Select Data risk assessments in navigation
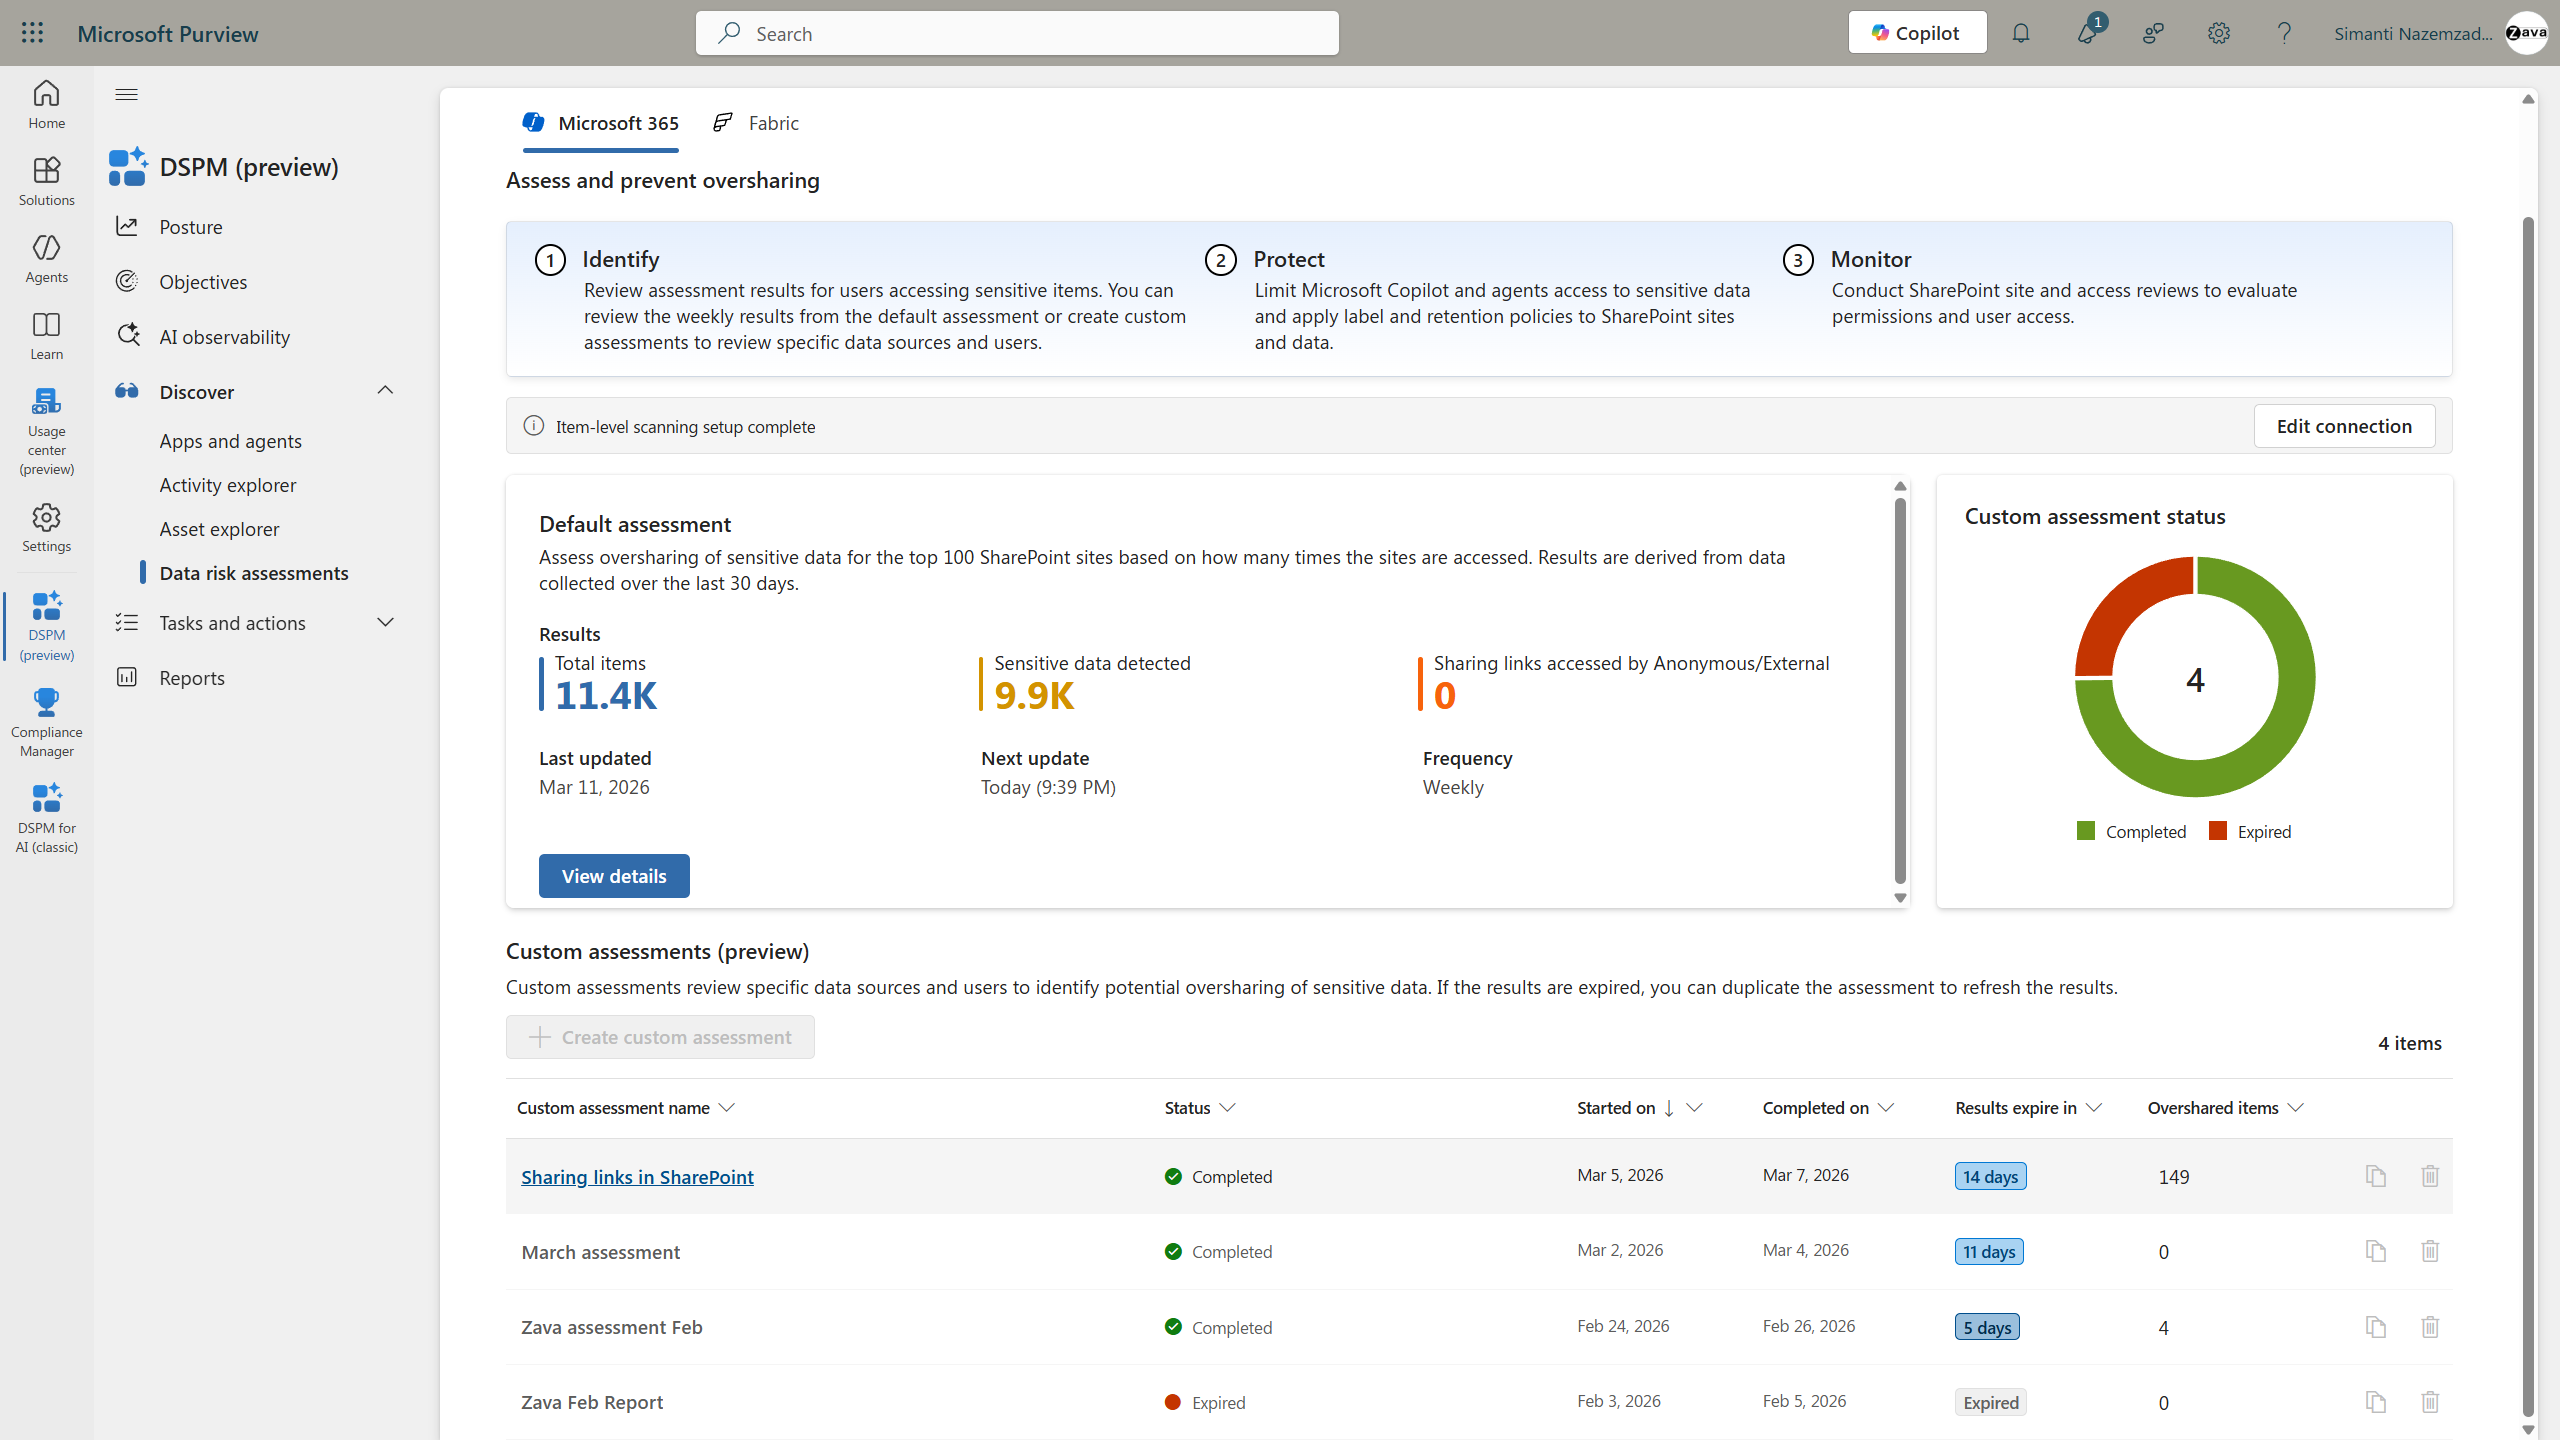The height and width of the screenshot is (1440, 2560). pyautogui.click(x=254, y=573)
